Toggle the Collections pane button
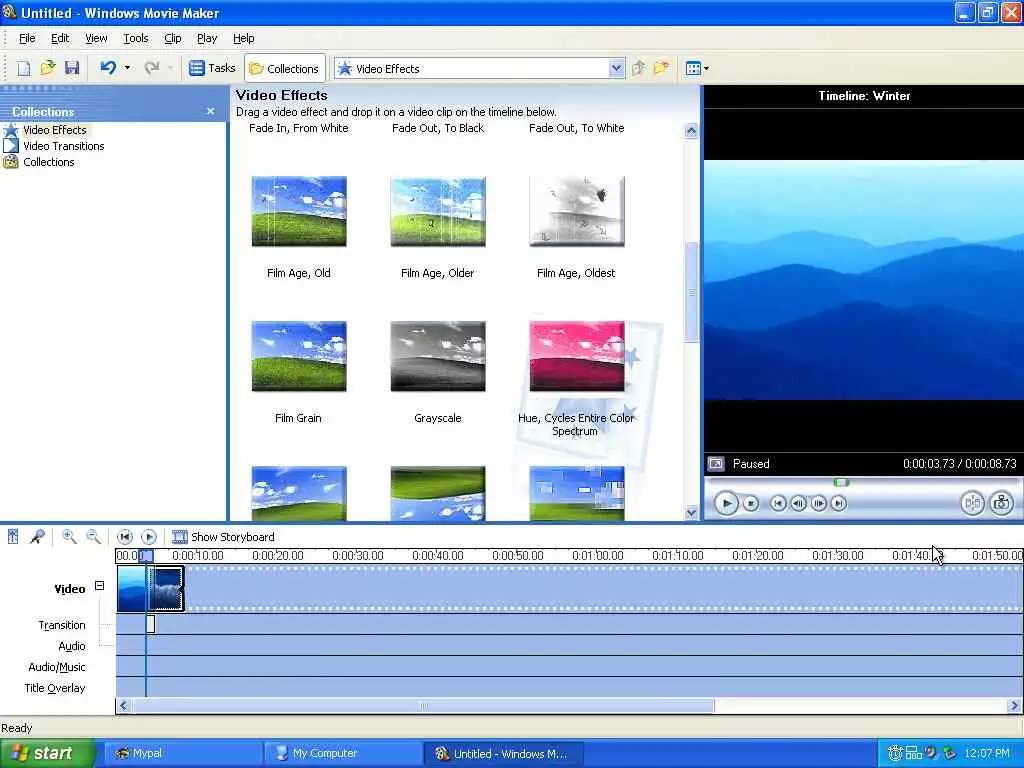Screen dimensions: 1024x768 pyautogui.click(x=284, y=69)
